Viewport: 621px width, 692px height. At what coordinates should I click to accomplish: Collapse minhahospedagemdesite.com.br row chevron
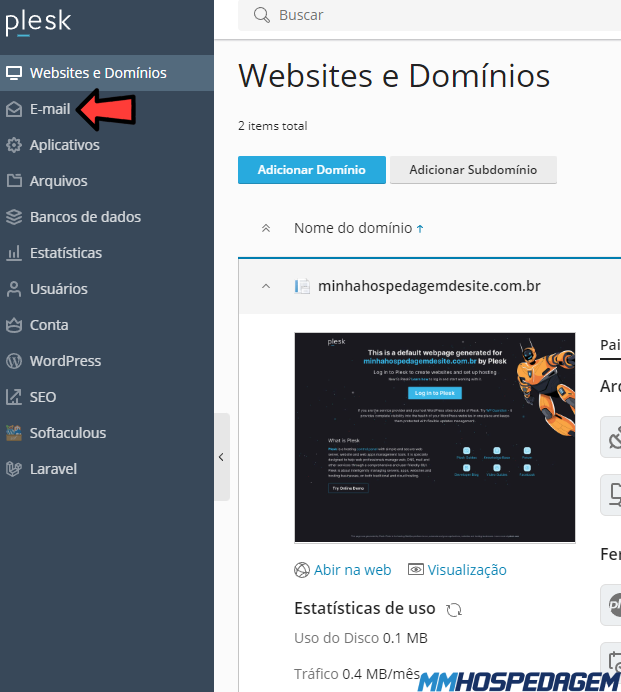tap(266, 286)
